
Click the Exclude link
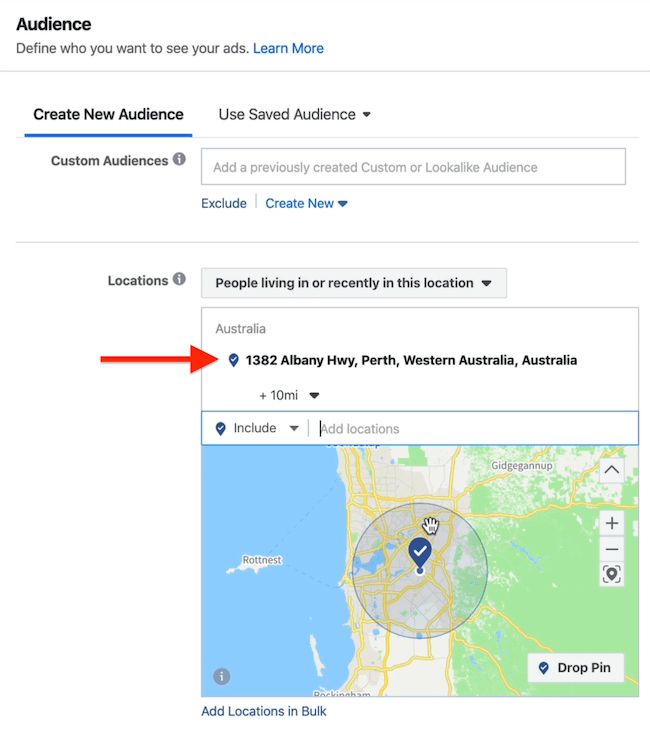(224, 203)
